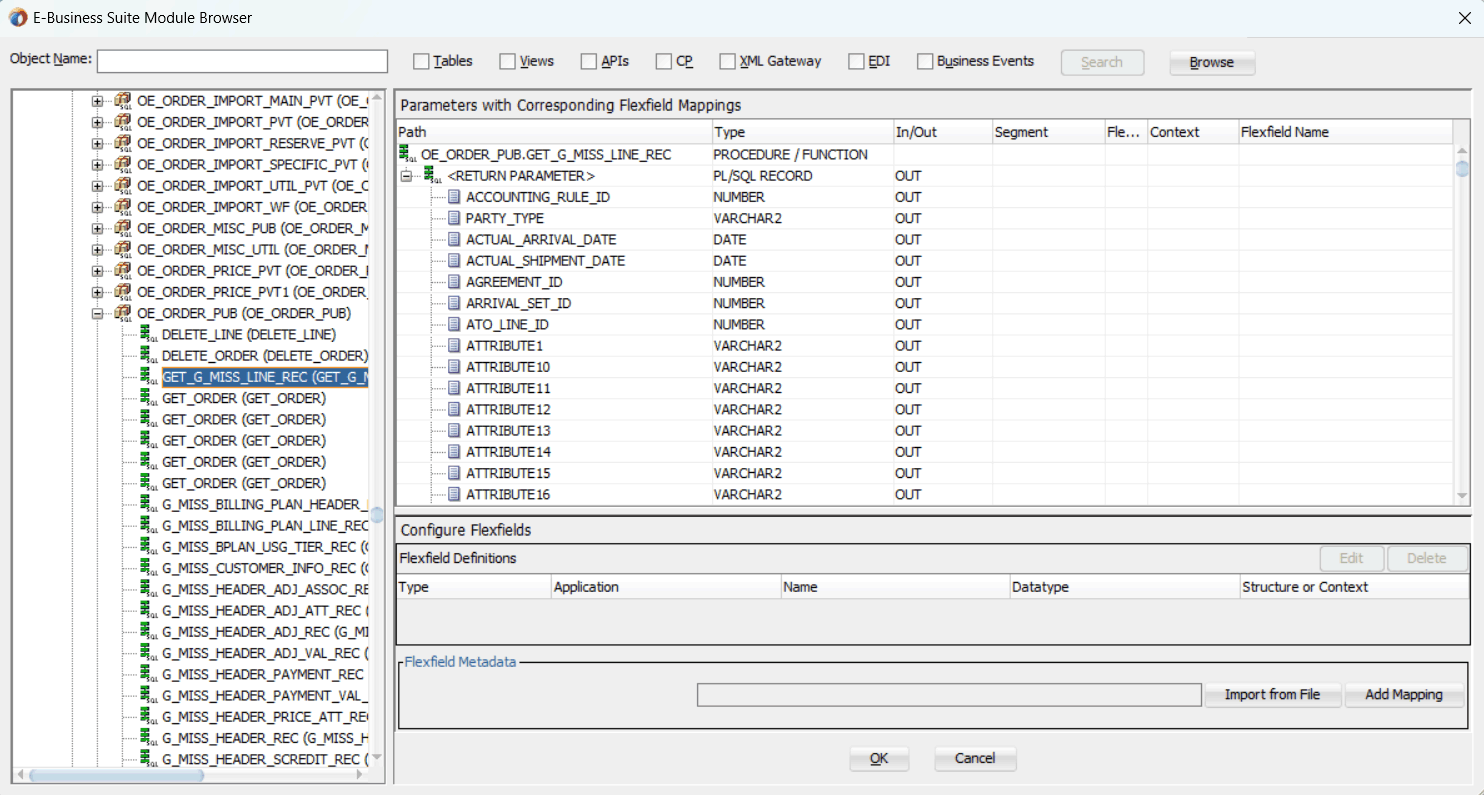Click the DELETE_ORDER procedure icon
The height and width of the screenshot is (795, 1484).
[148, 356]
